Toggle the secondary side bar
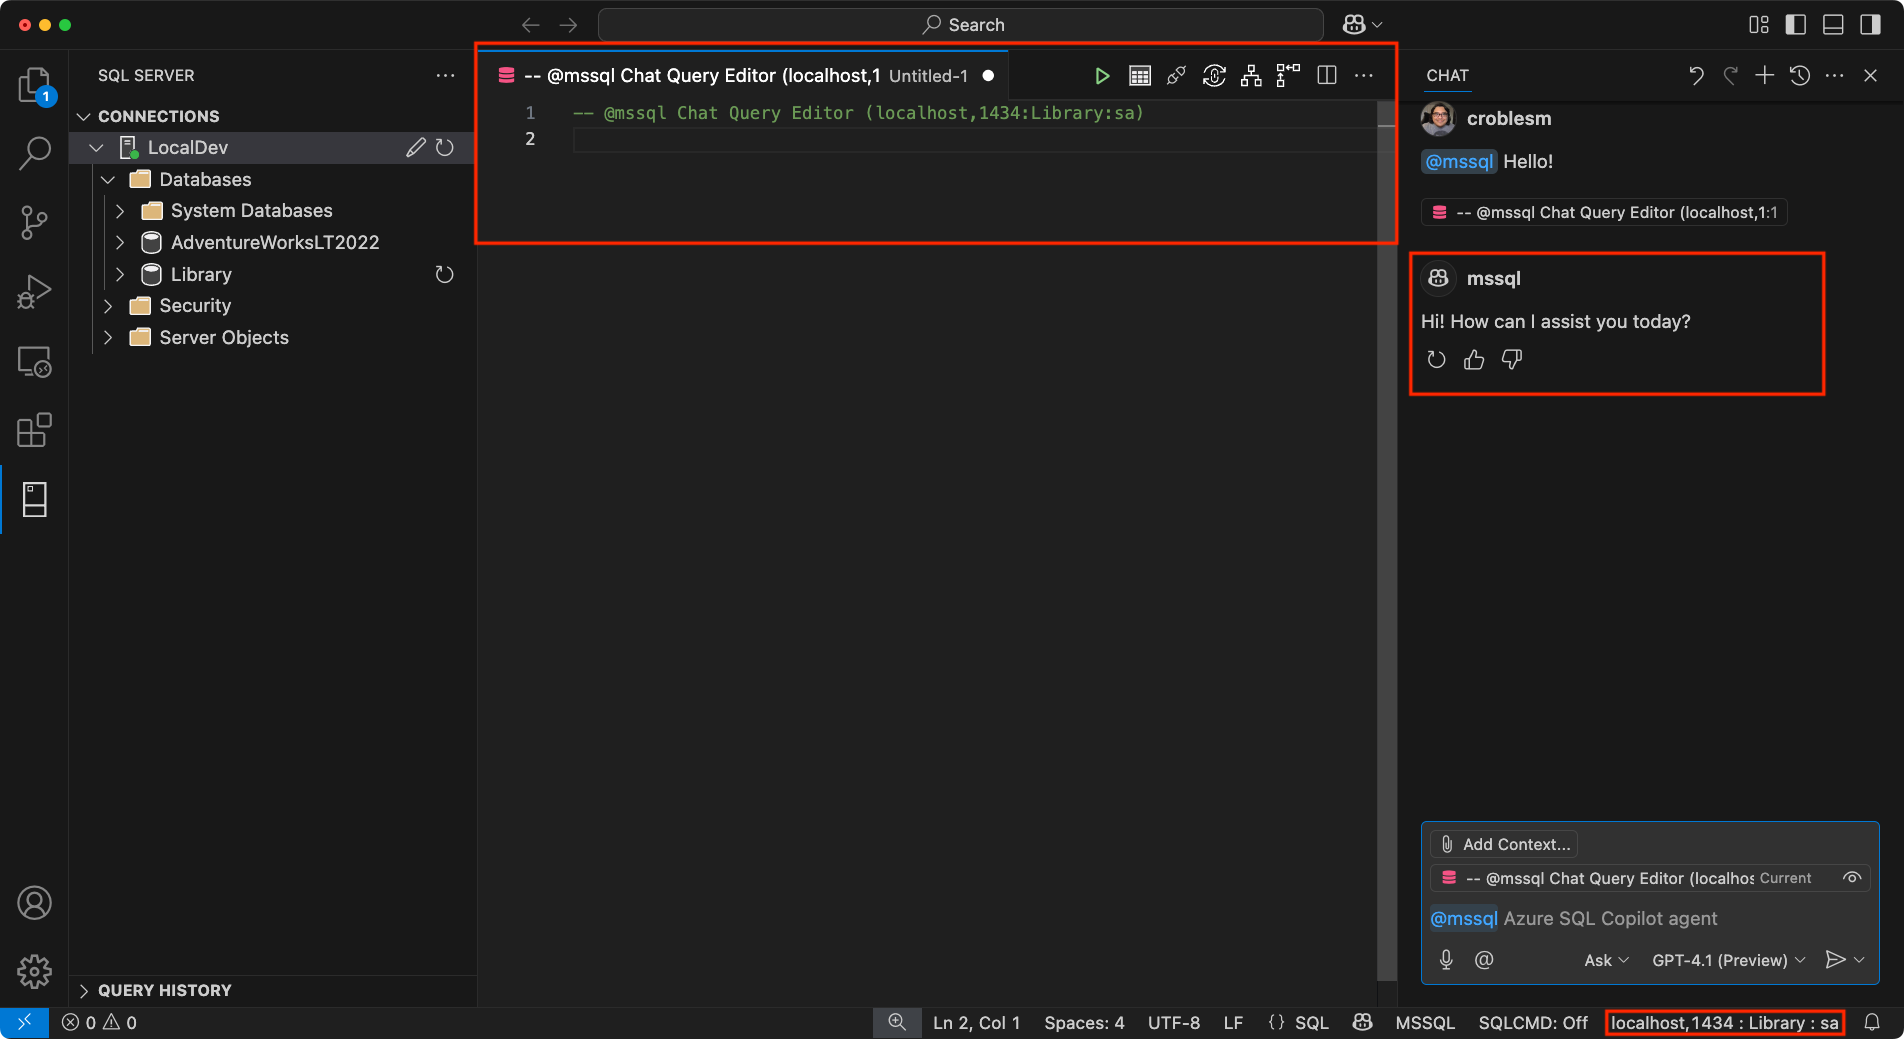The image size is (1904, 1039). [1870, 25]
